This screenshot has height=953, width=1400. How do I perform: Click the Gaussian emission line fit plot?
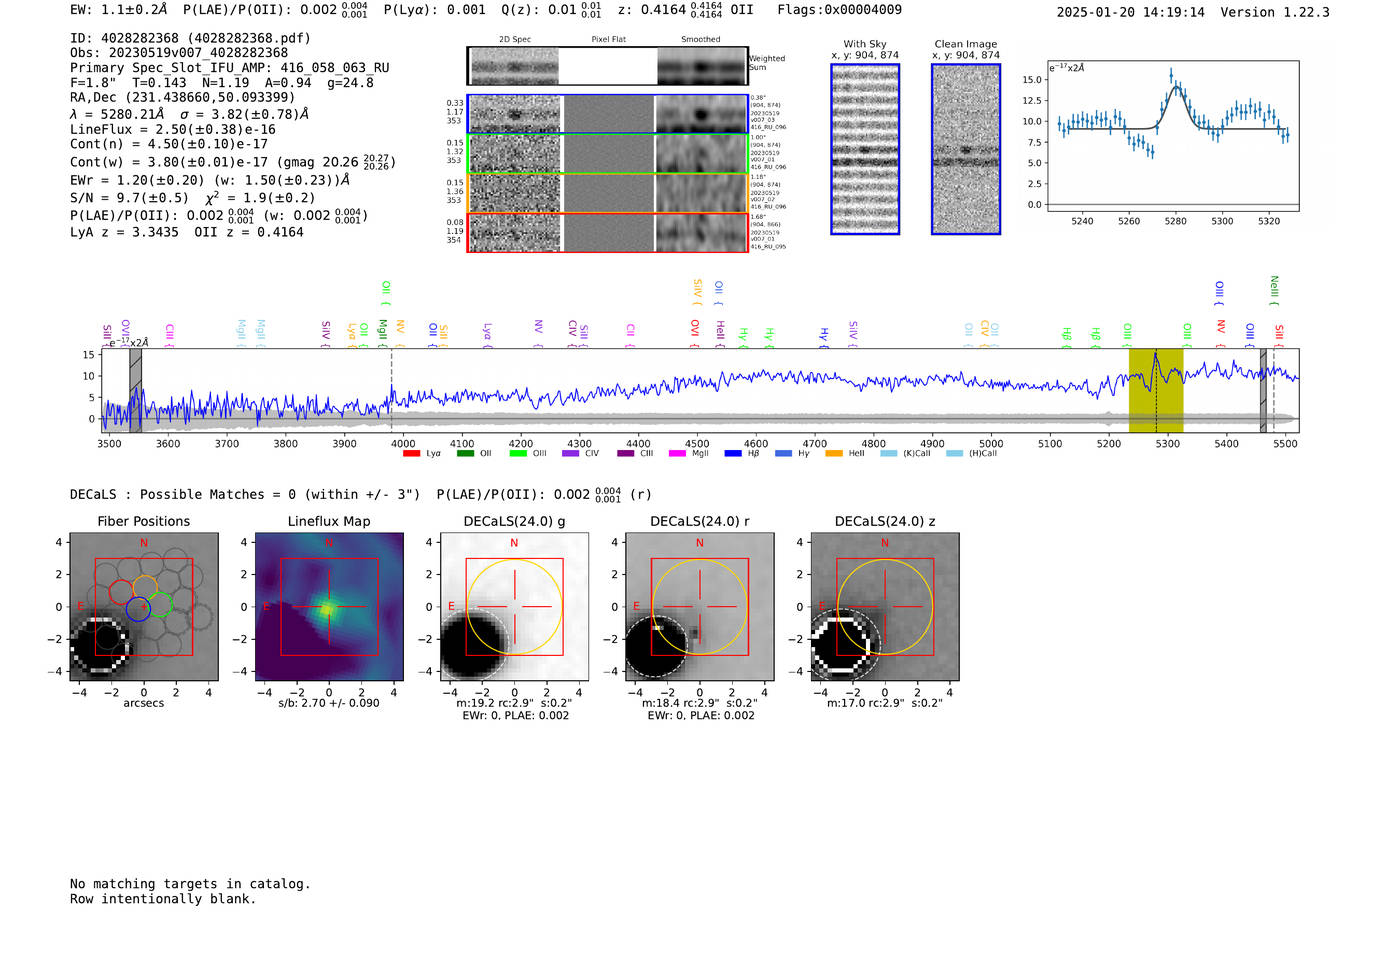tap(1172, 136)
